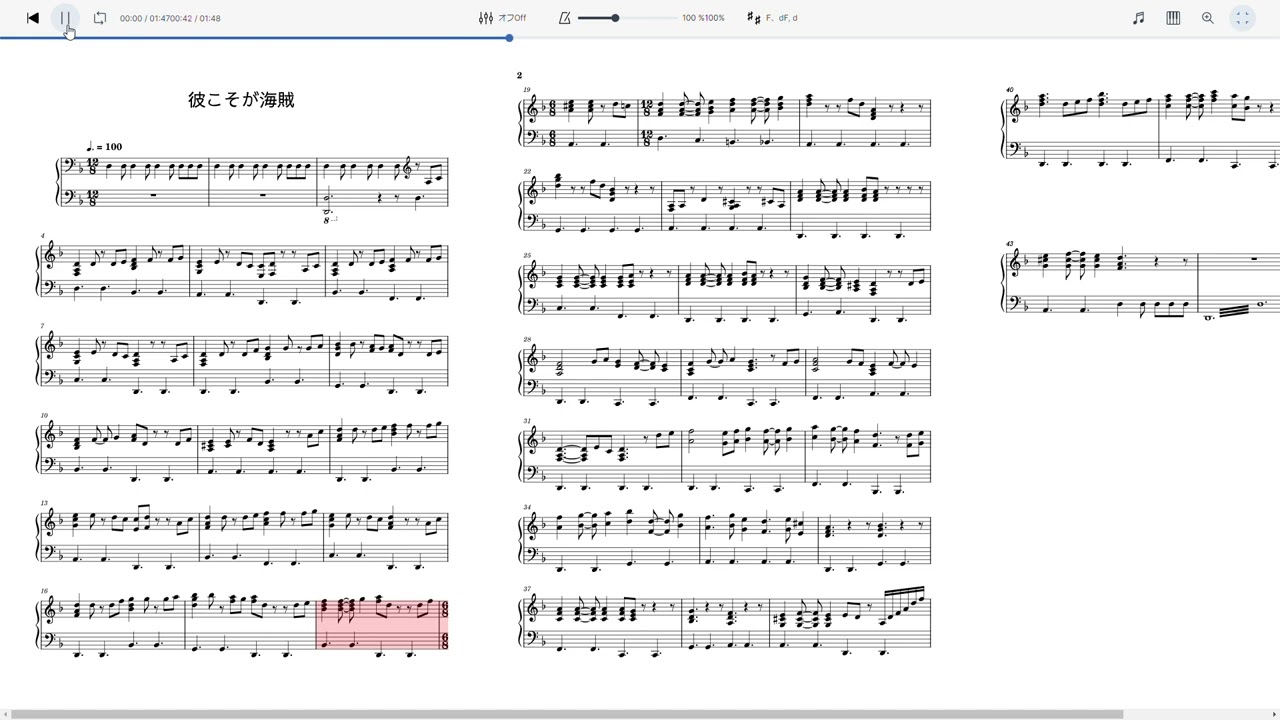Click the key label F, d
This screenshot has height=720, width=1280.
point(782,18)
